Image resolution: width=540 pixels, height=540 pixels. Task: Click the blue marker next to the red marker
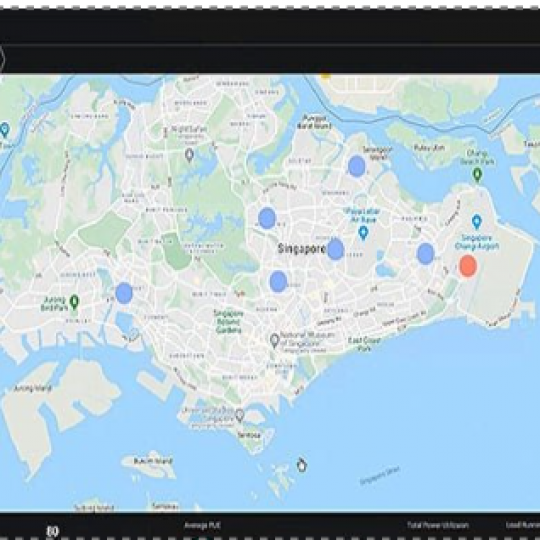(x=425, y=253)
